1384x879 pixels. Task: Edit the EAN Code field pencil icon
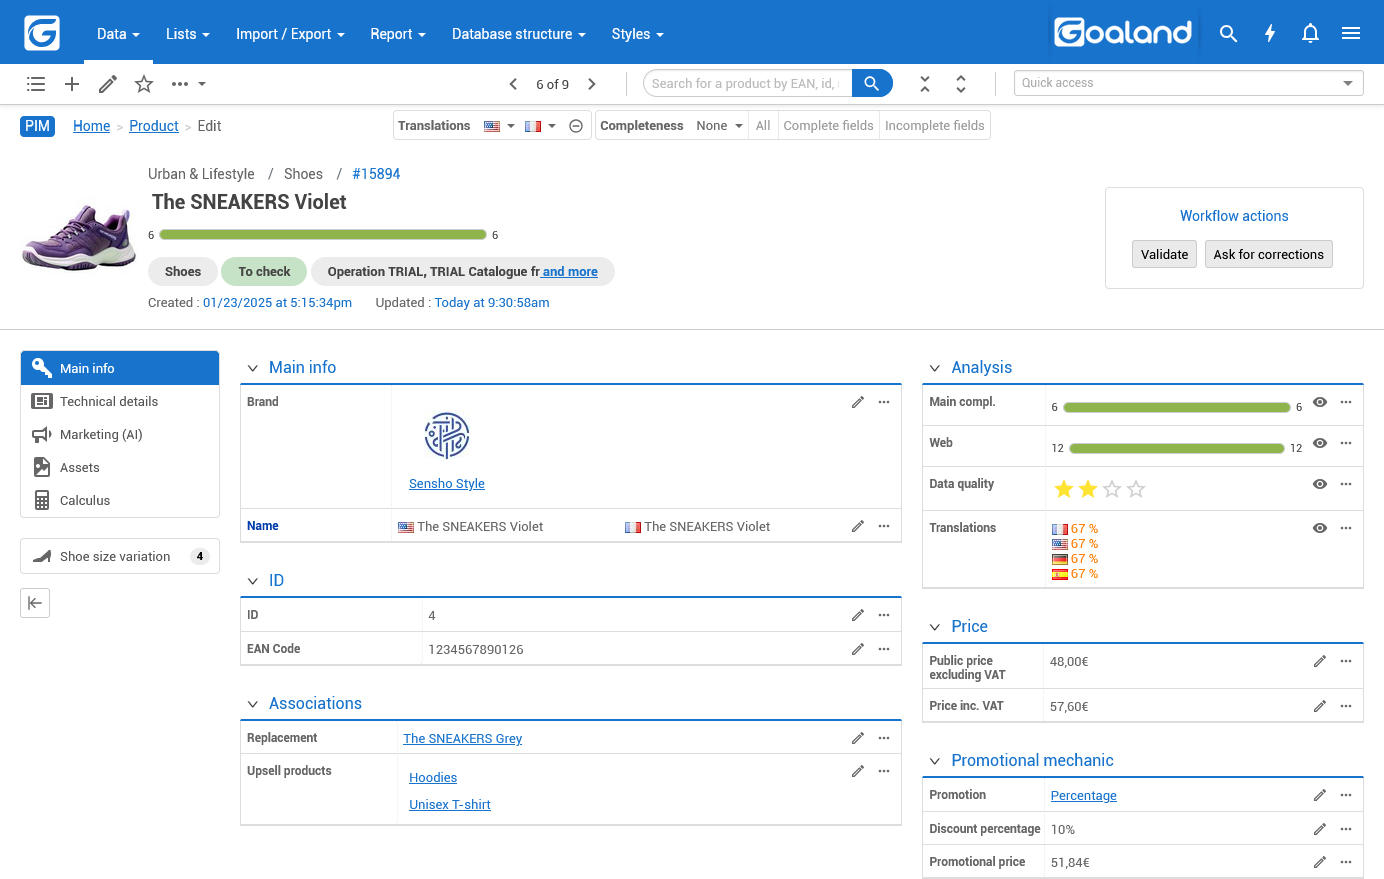pos(857,649)
